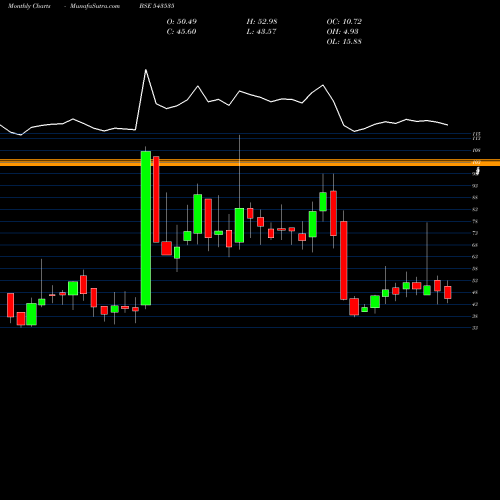
Task: Click the tallest green candlestick
Action: coord(146,228)
